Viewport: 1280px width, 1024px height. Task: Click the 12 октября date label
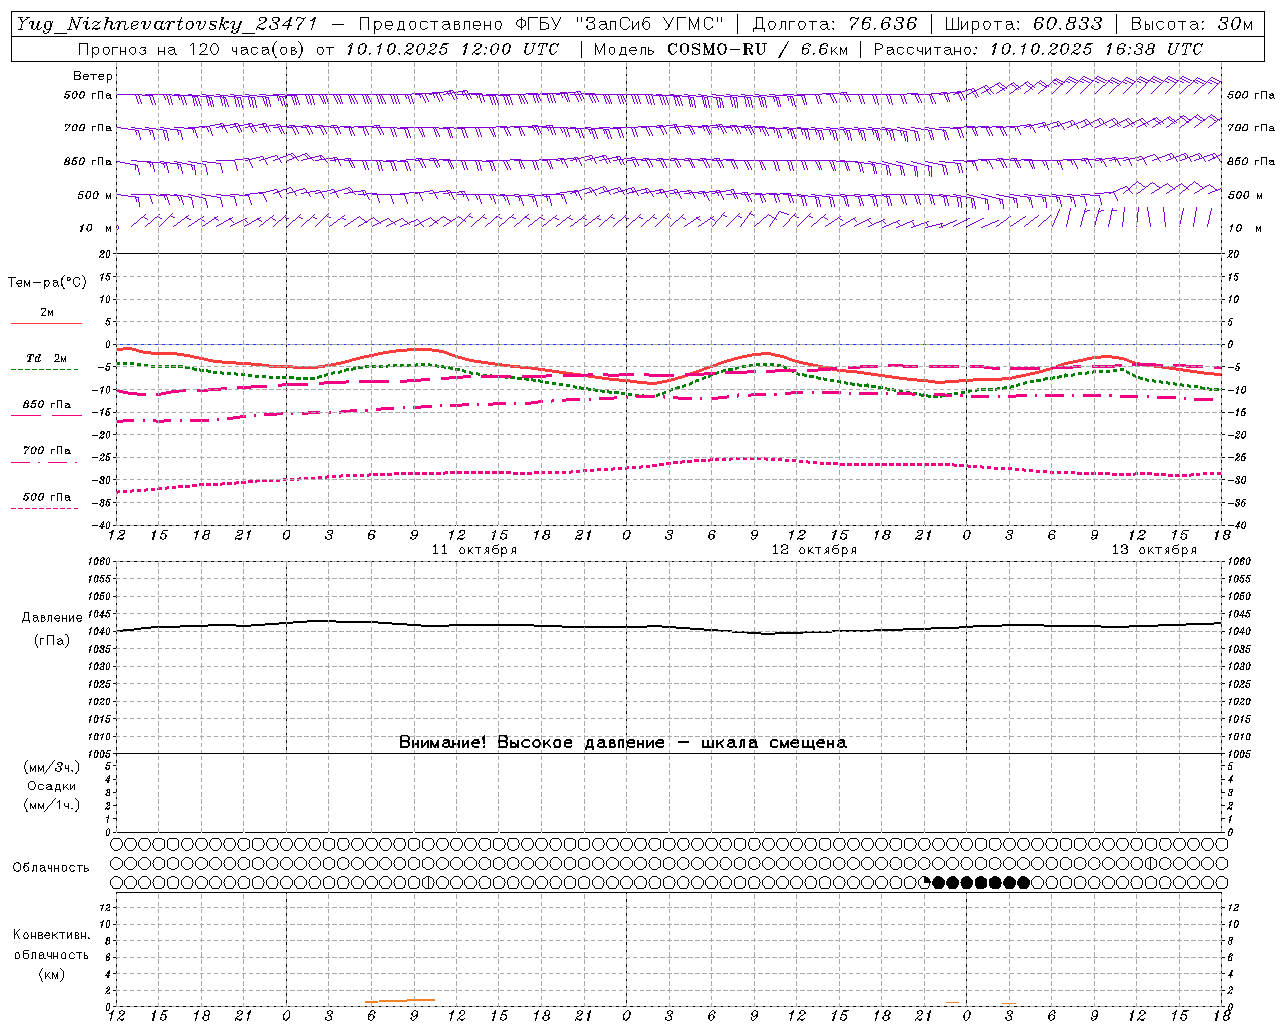click(x=814, y=550)
